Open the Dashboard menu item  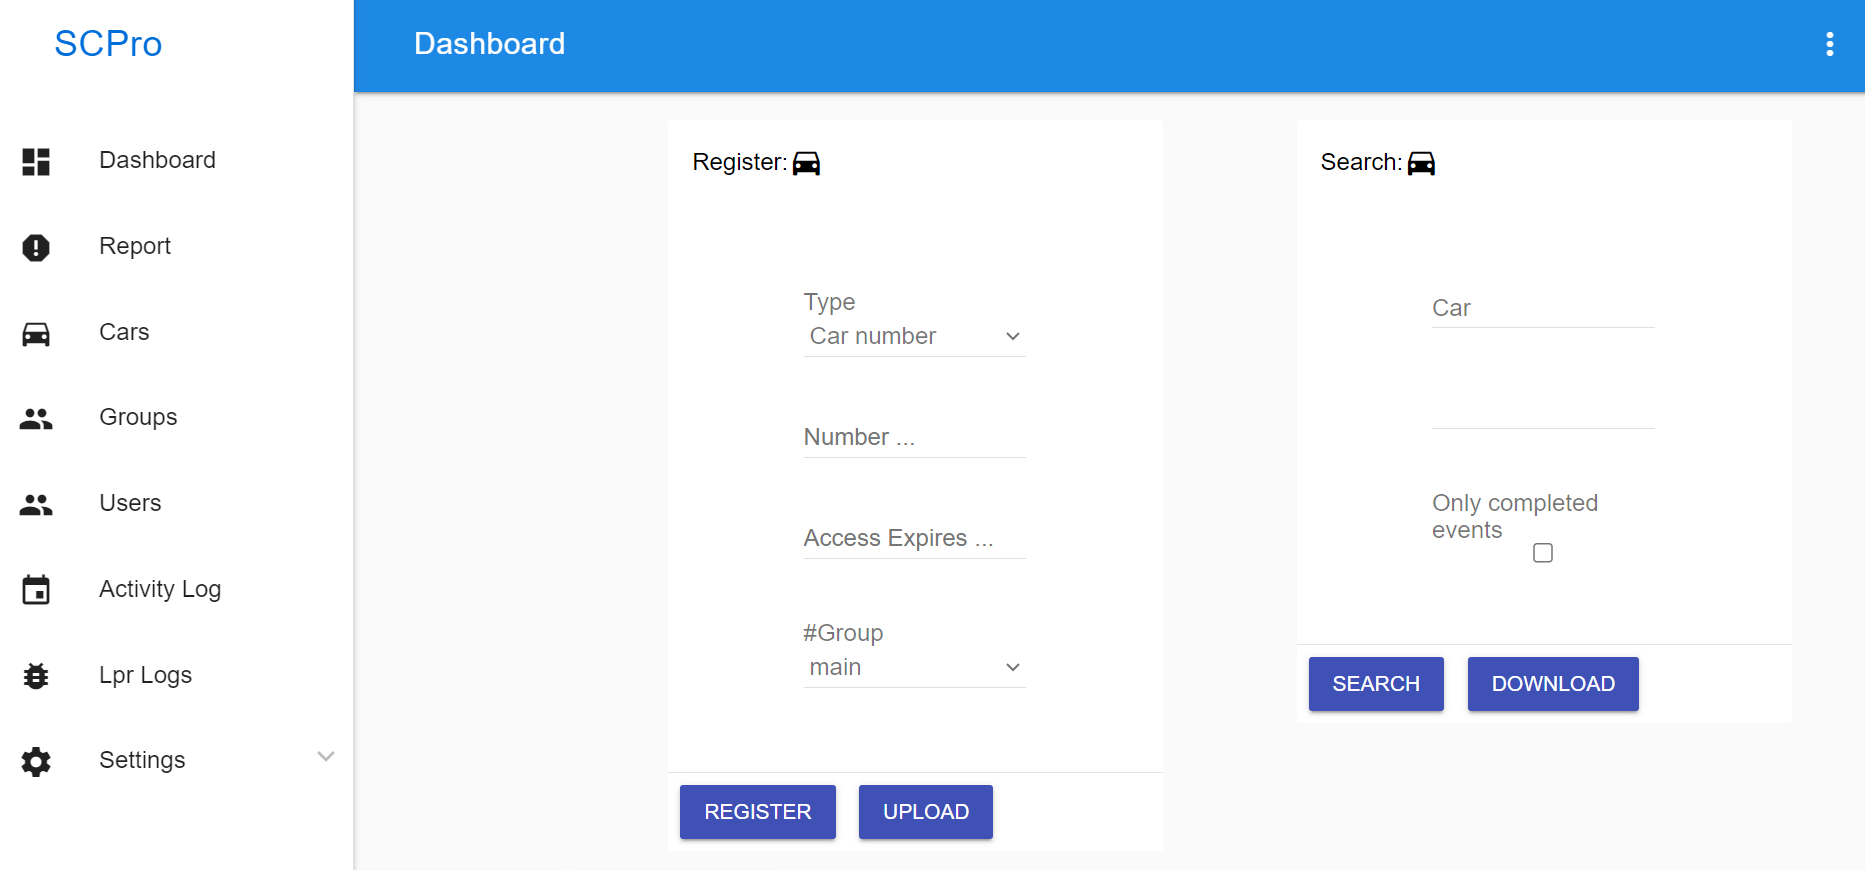(157, 160)
